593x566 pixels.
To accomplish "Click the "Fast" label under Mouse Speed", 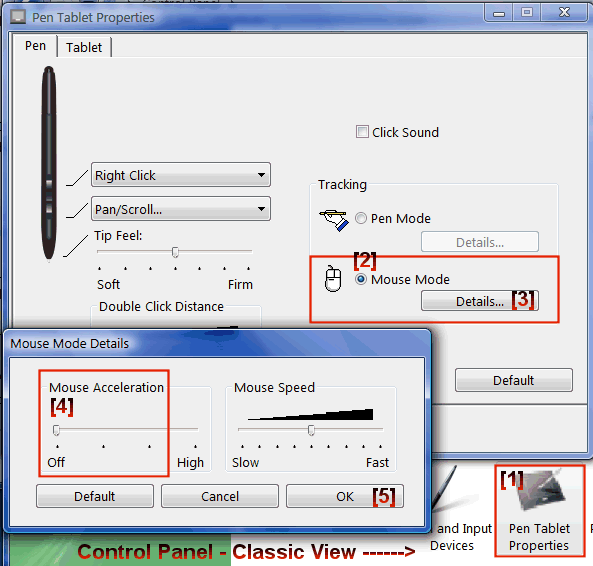I will tap(377, 462).
